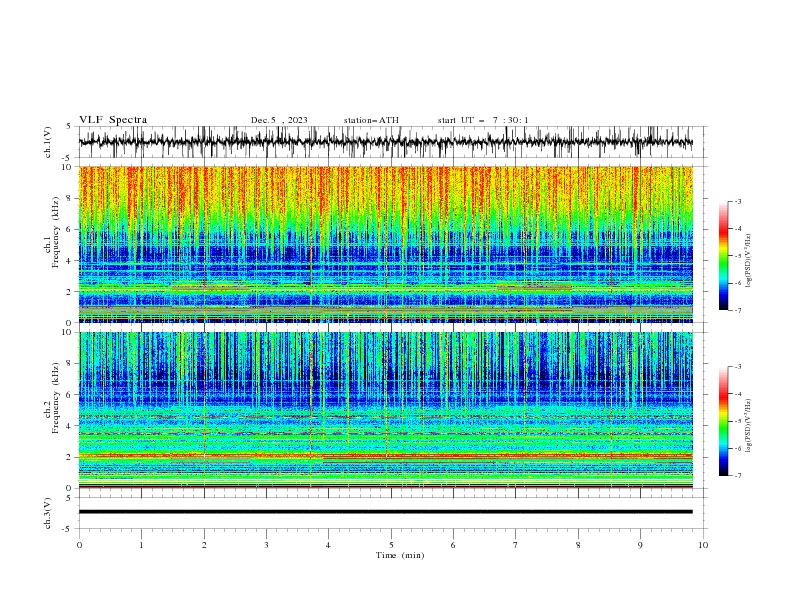792x612 pixels.
Task: Click the time axis tick label "9"
Action: tap(640, 545)
